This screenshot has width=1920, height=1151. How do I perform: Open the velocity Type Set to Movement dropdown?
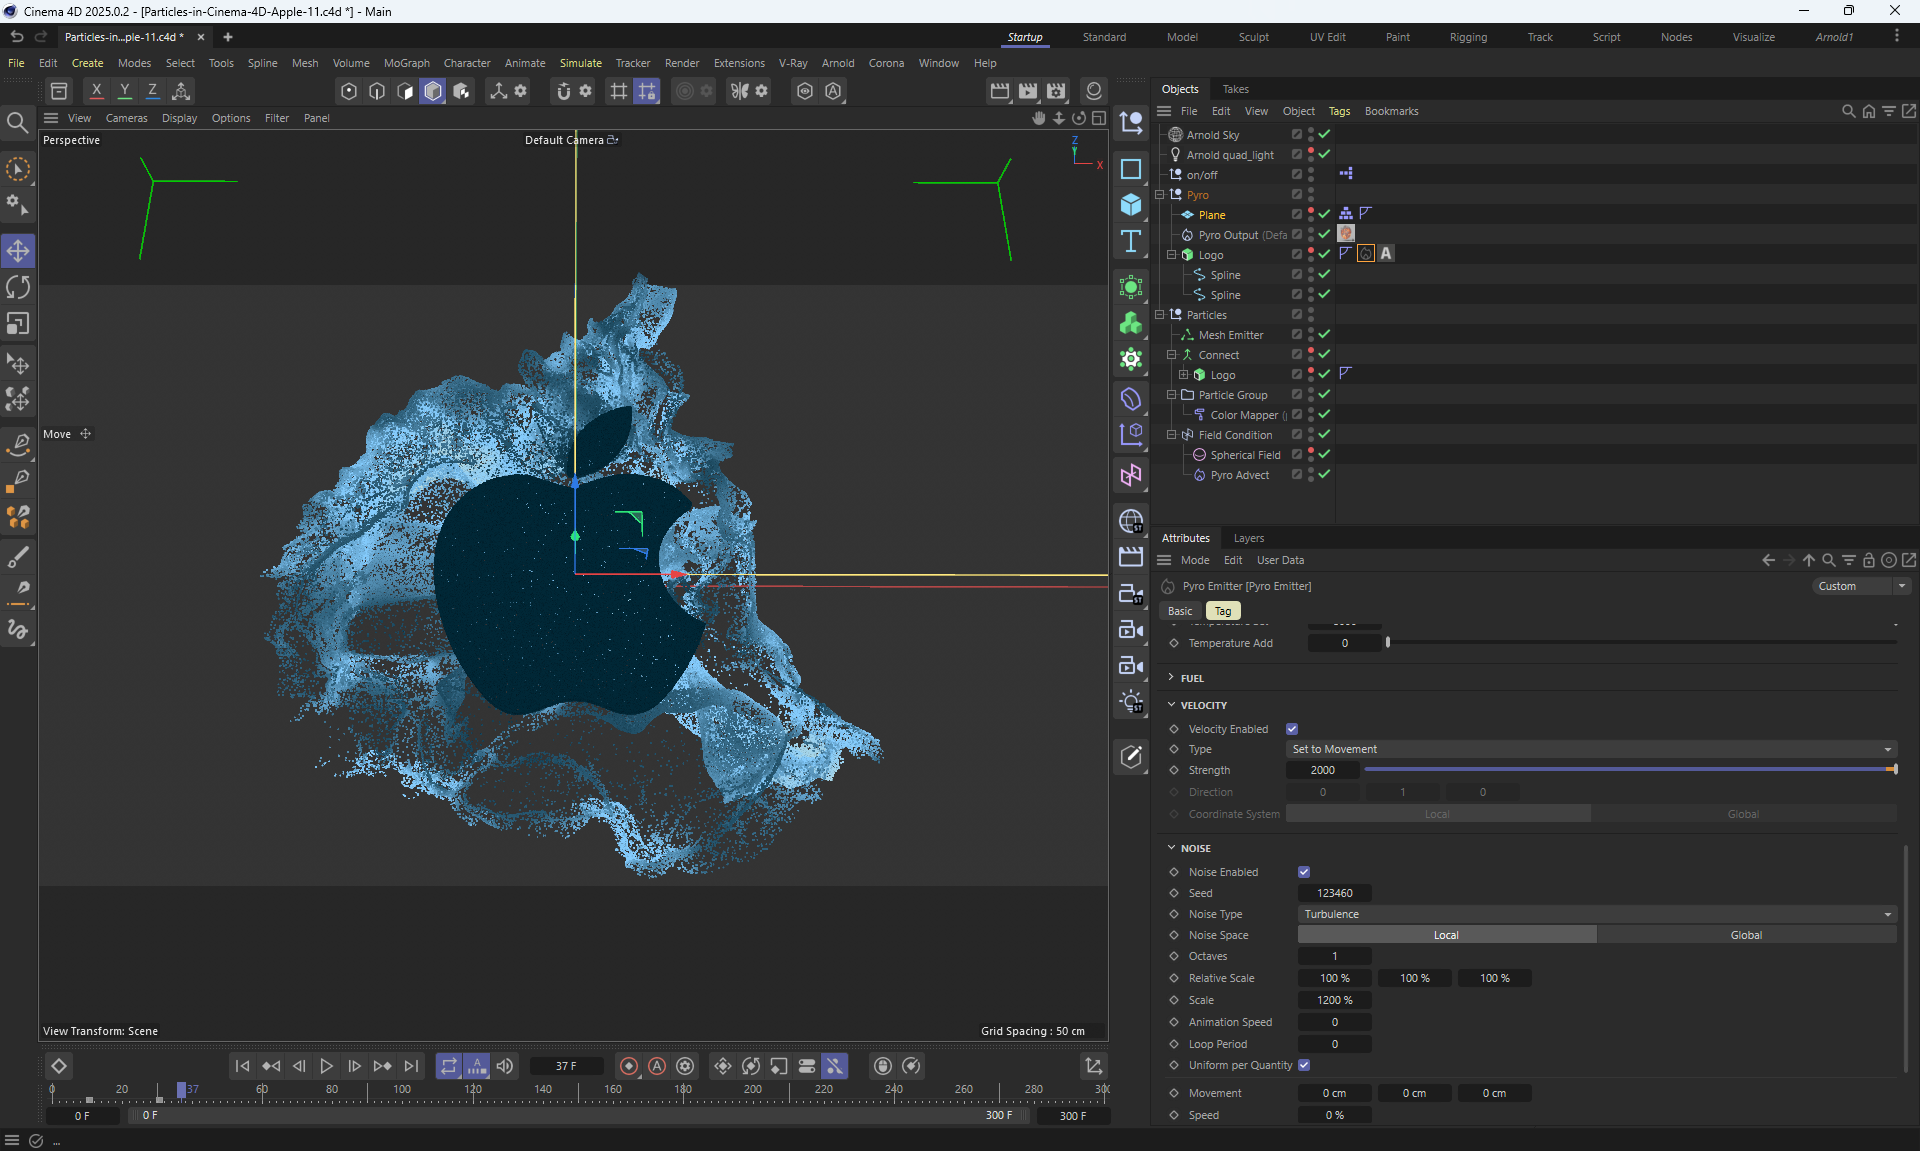pos(1591,749)
